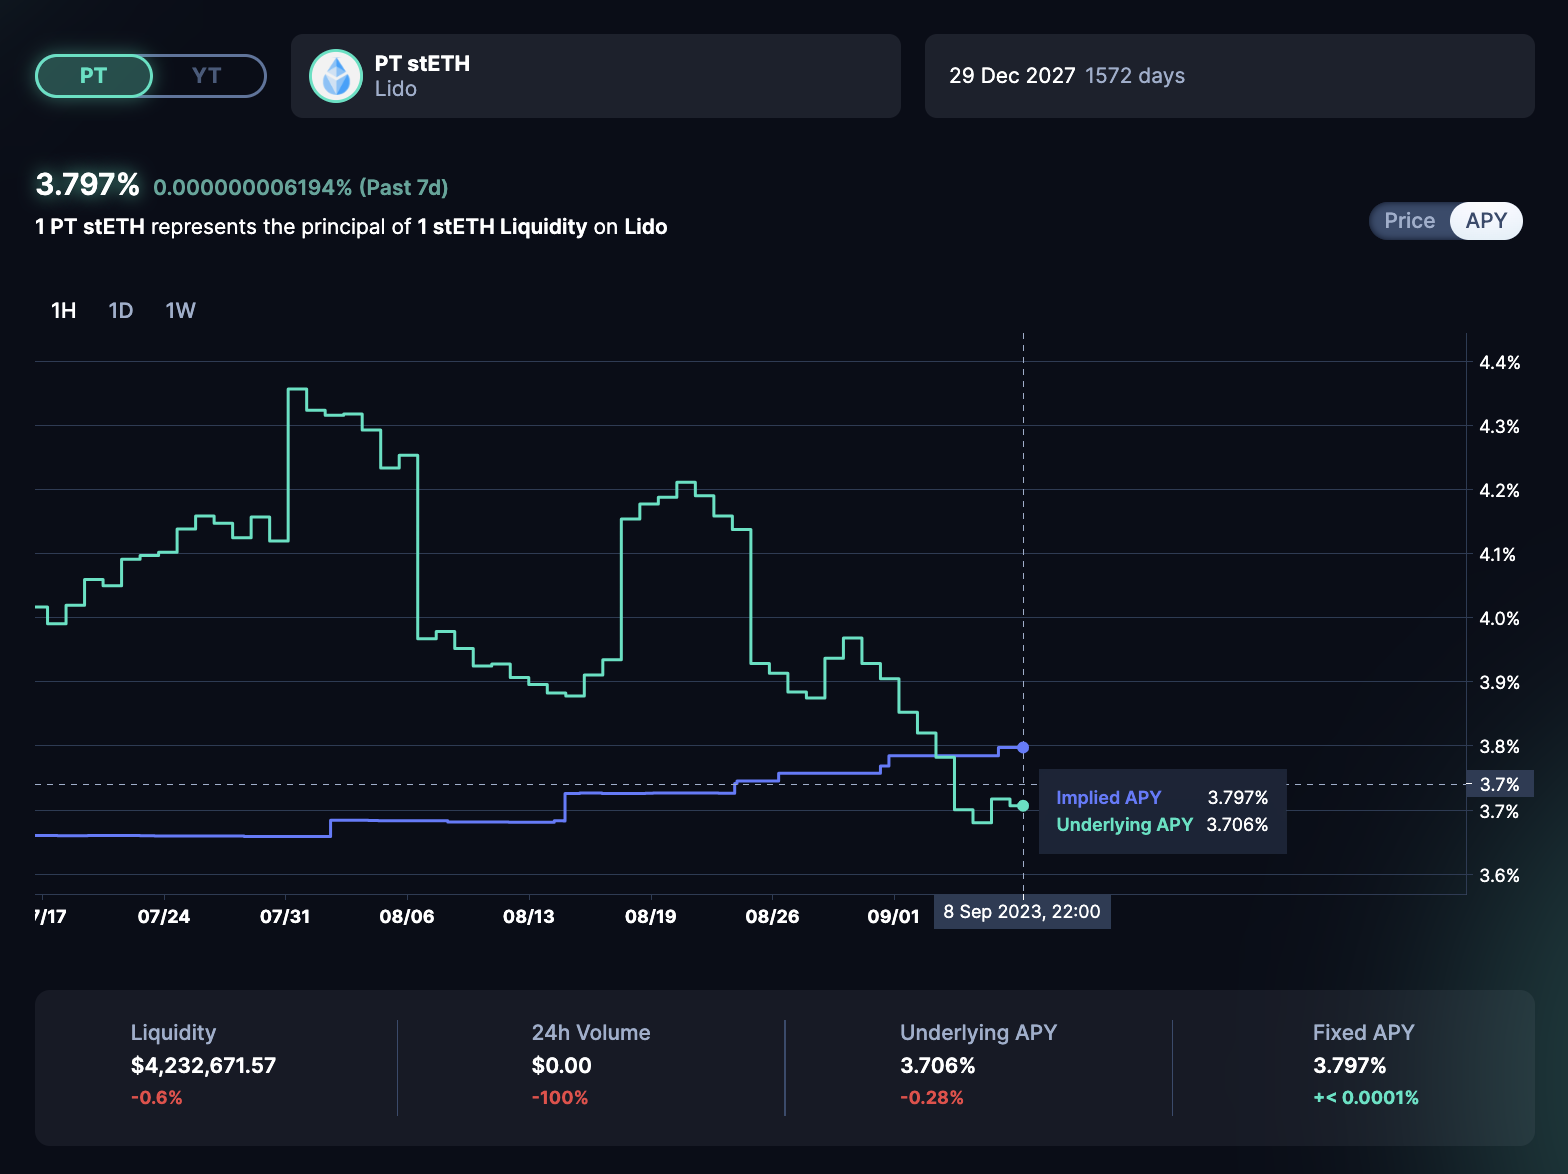Click the 3.797% headline APY value
This screenshot has width=1568, height=1174.
click(88, 185)
